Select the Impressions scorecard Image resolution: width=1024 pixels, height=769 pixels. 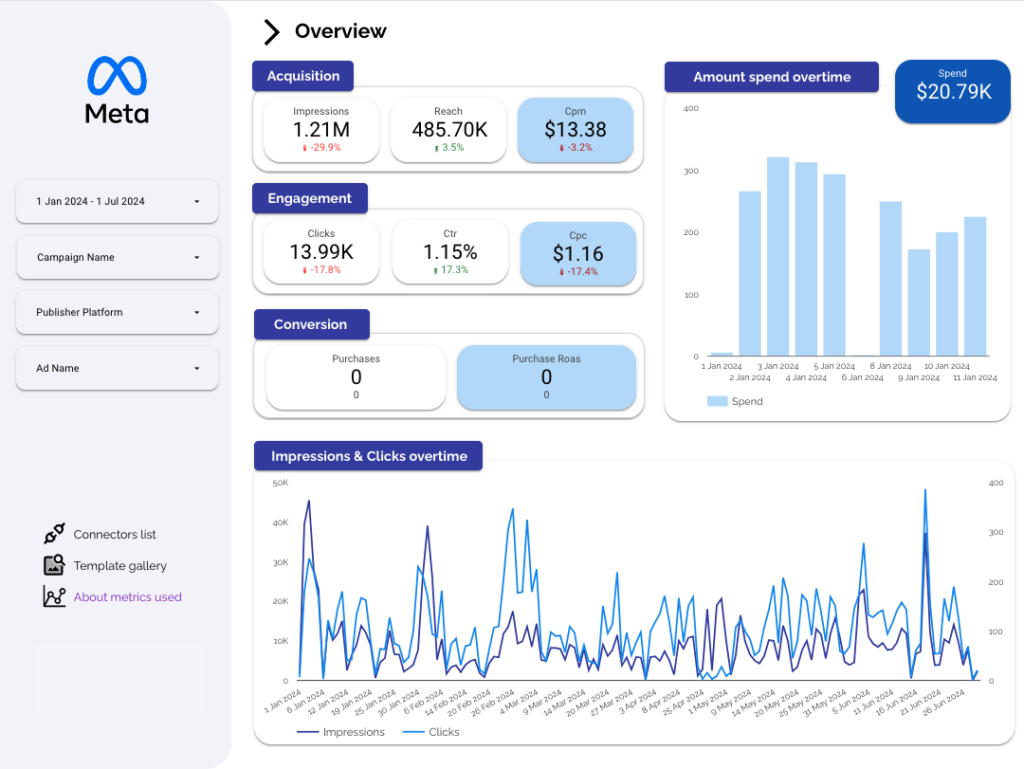[321, 129]
